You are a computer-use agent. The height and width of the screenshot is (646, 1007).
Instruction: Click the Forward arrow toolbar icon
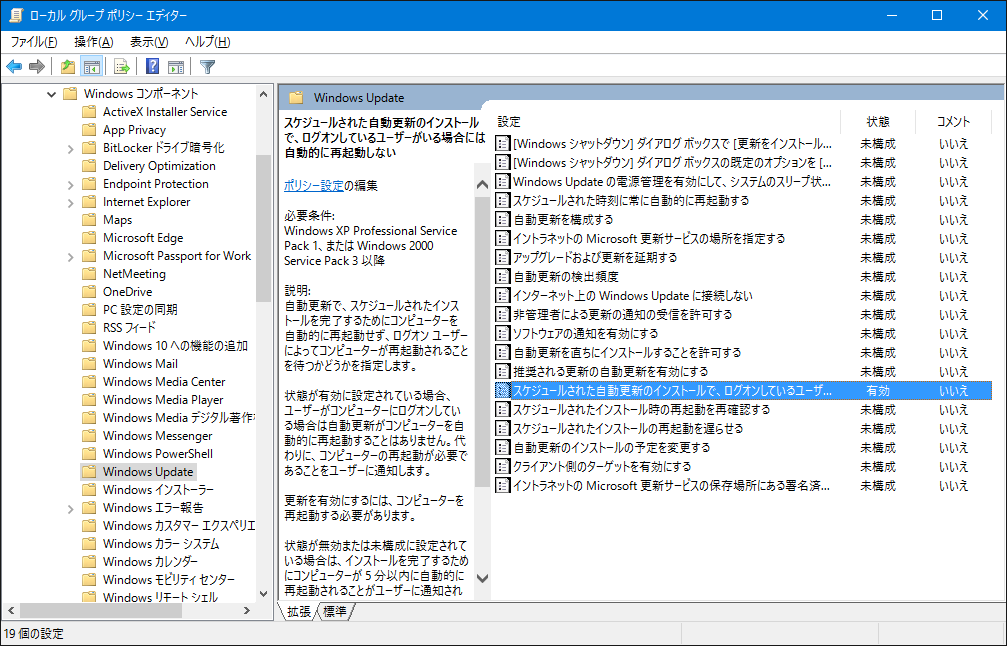(37, 66)
